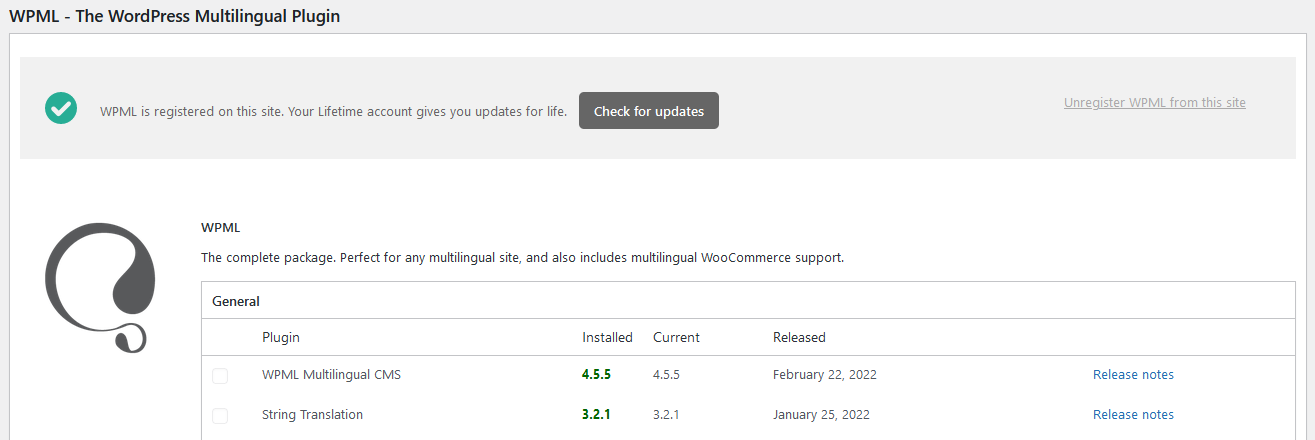Tick the WPML Multilingual CMS checkbox
This screenshot has width=1315, height=440.
click(220, 376)
